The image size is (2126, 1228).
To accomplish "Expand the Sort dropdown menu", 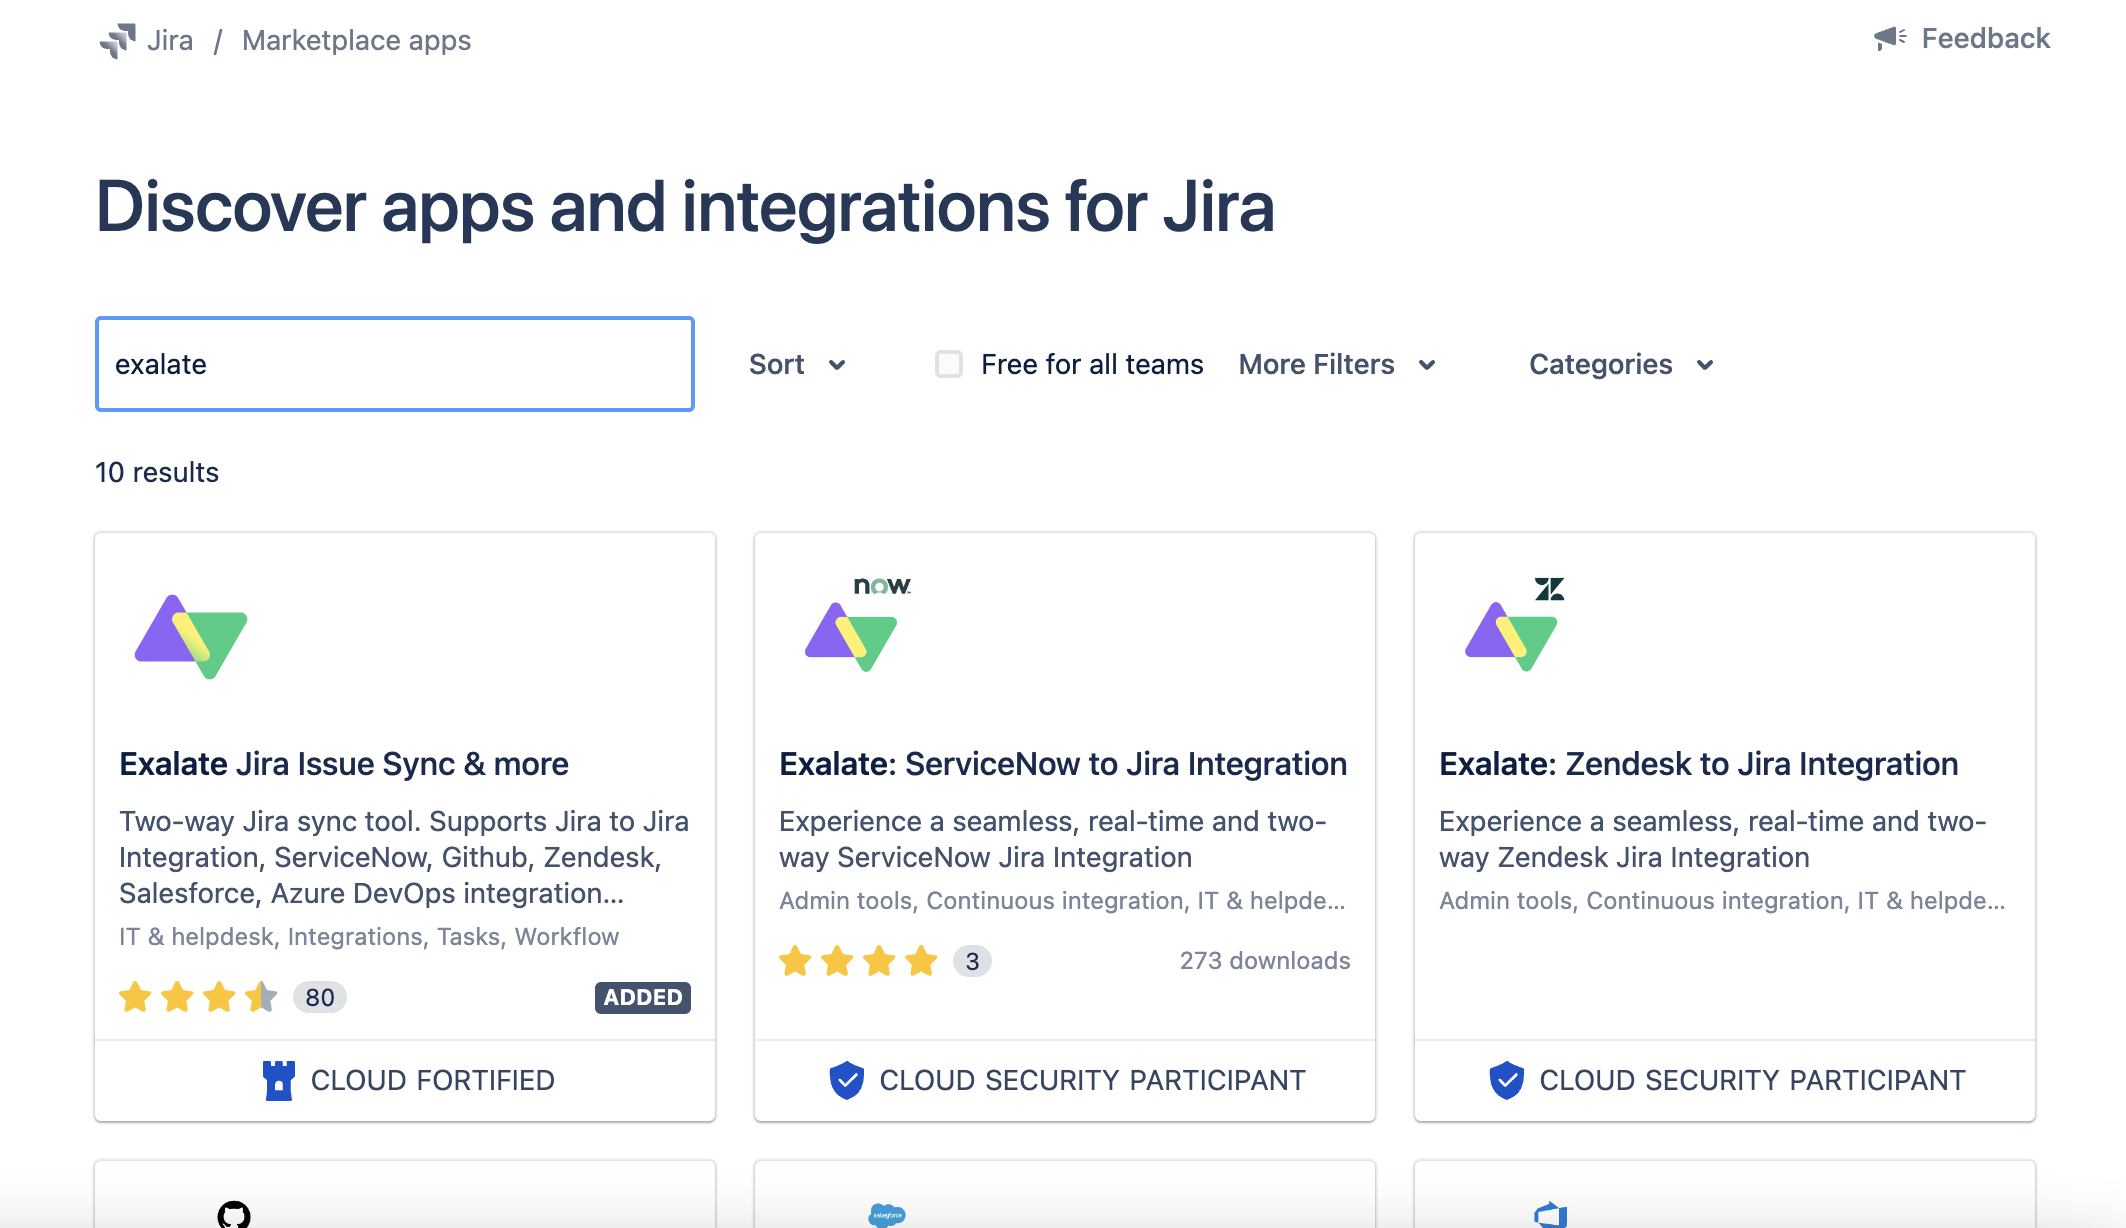I will tap(795, 364).
